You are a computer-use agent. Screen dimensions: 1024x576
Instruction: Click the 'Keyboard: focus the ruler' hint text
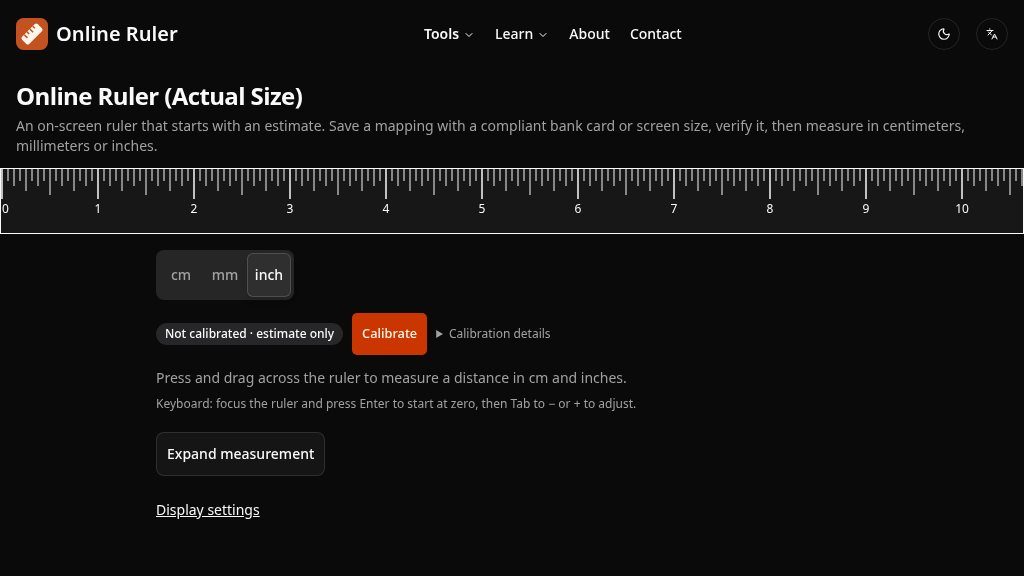tap(396, 404)
